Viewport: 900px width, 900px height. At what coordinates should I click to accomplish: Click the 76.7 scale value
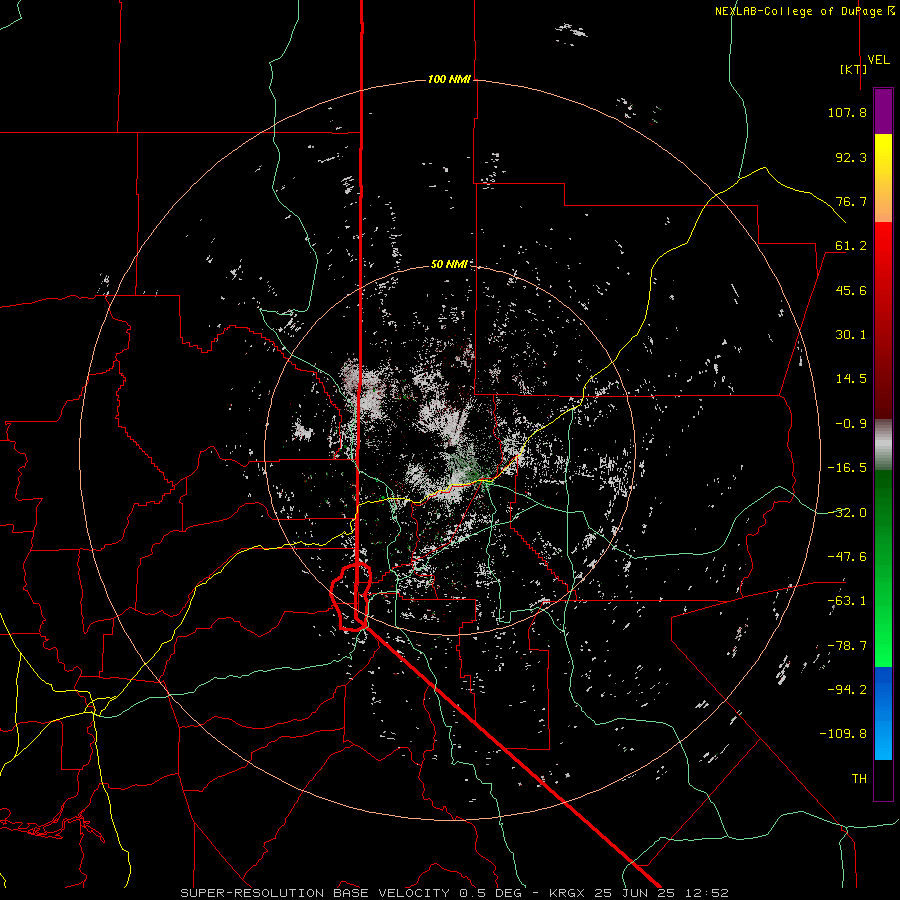(851, 201)
